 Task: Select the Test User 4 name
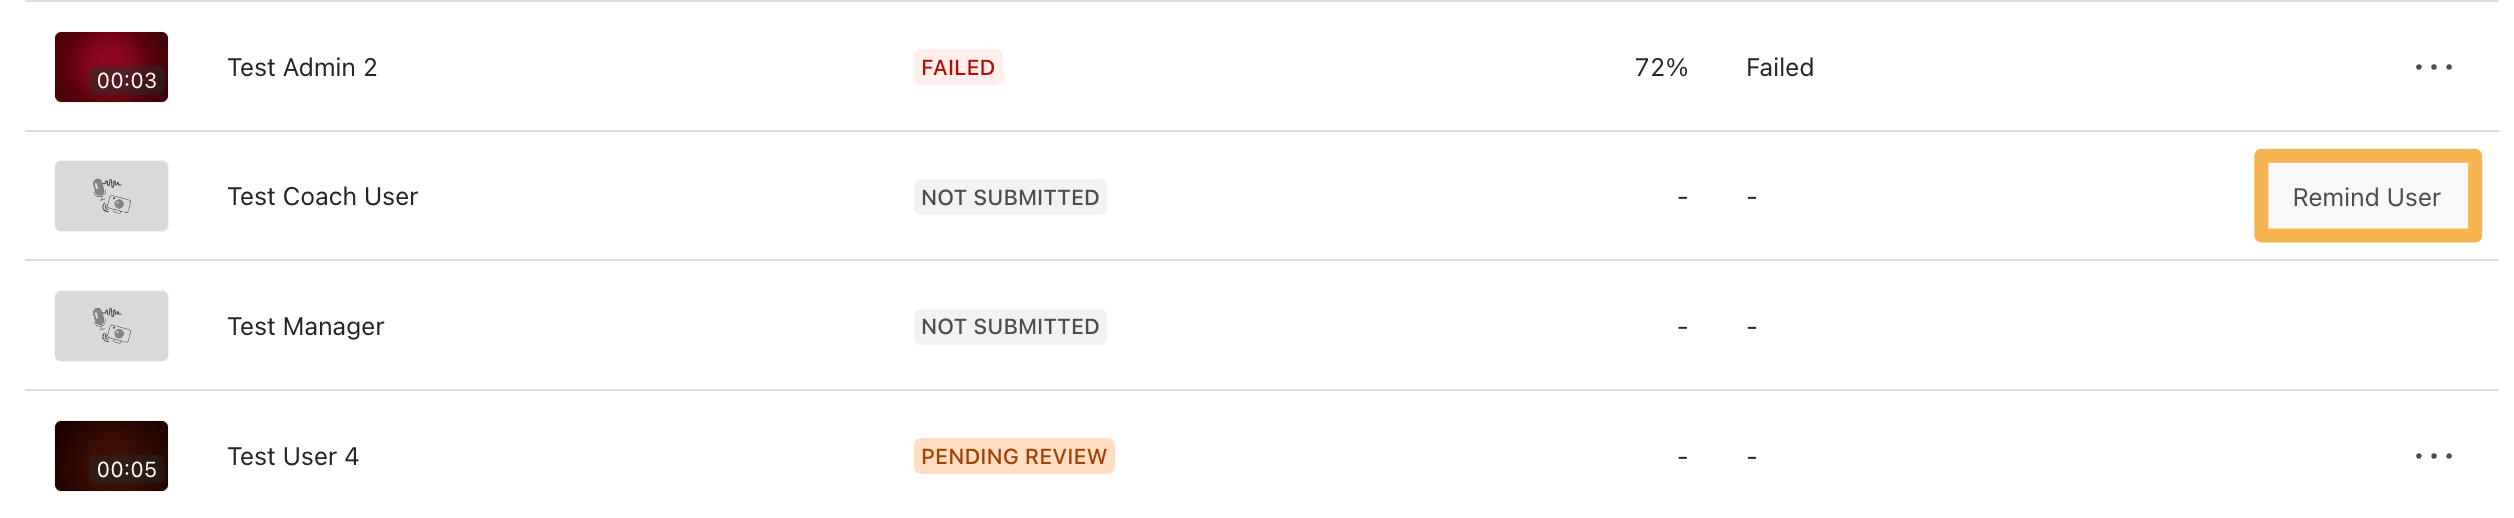click(293, 457)
